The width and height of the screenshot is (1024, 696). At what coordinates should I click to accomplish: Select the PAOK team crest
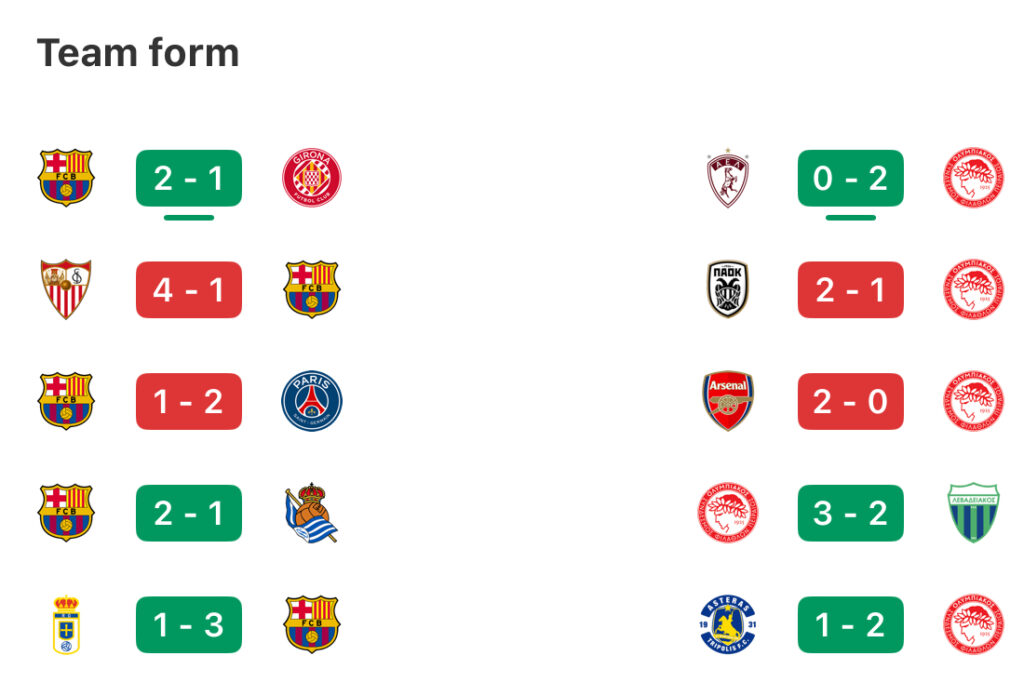(x=728, y=290)
